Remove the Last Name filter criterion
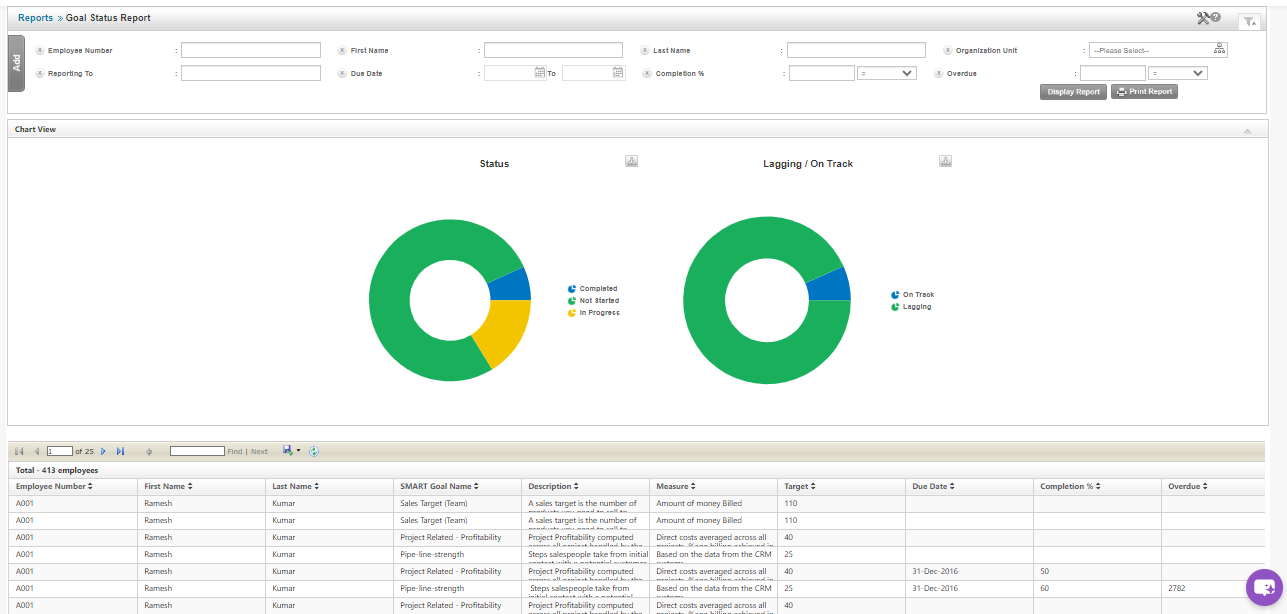 point(645,50)
